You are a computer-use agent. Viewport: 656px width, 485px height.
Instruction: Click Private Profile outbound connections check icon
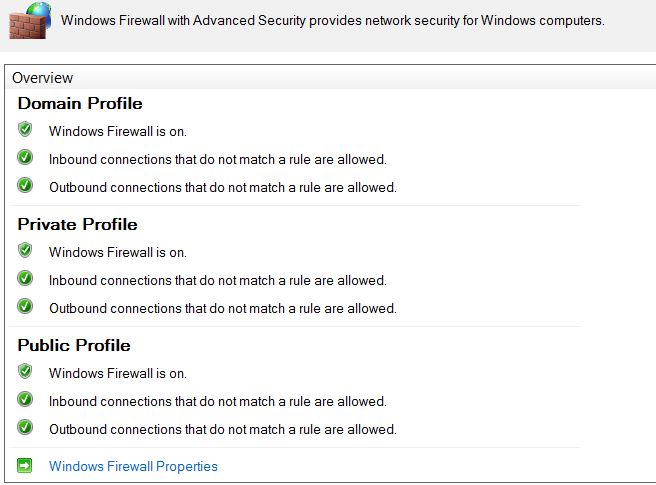coord(25,307)
